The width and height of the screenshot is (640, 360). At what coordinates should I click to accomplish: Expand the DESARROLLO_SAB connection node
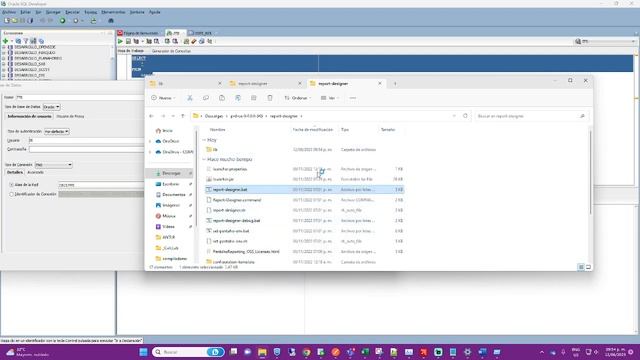[4, 64]
